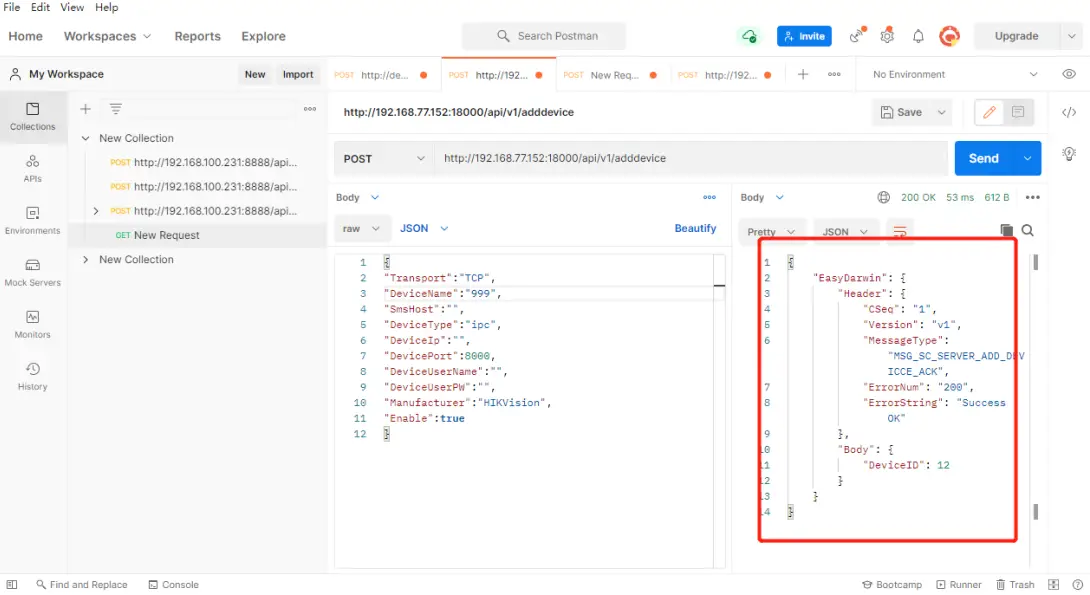Screen dimensions: 1090x595
Task: Open the notifications bell icon
Action: pos(918,36)
